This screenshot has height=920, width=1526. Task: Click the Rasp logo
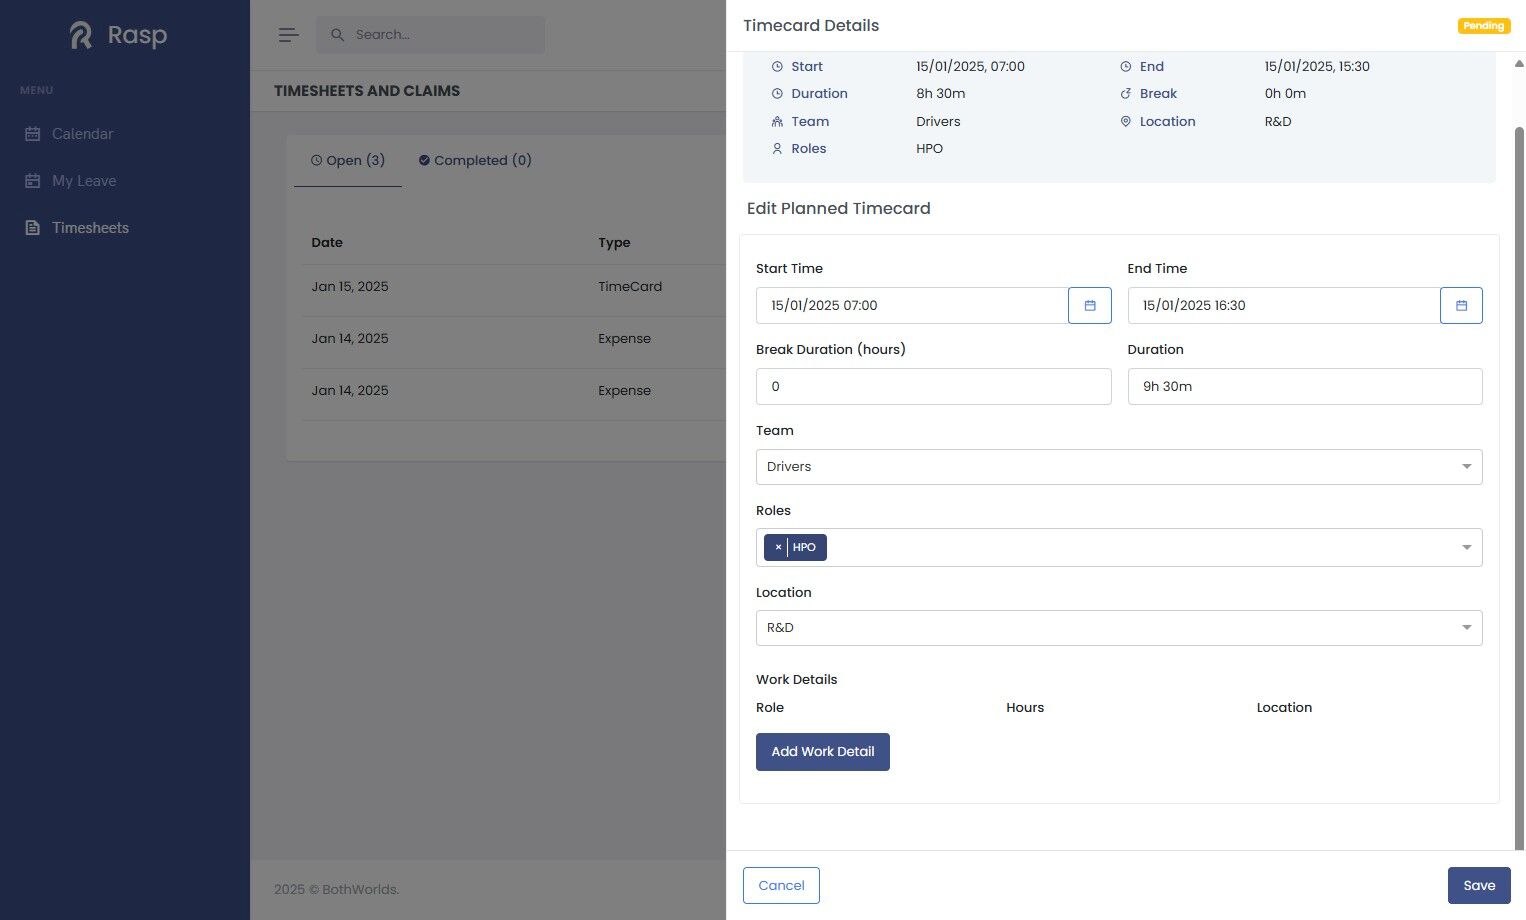[118, 35]
